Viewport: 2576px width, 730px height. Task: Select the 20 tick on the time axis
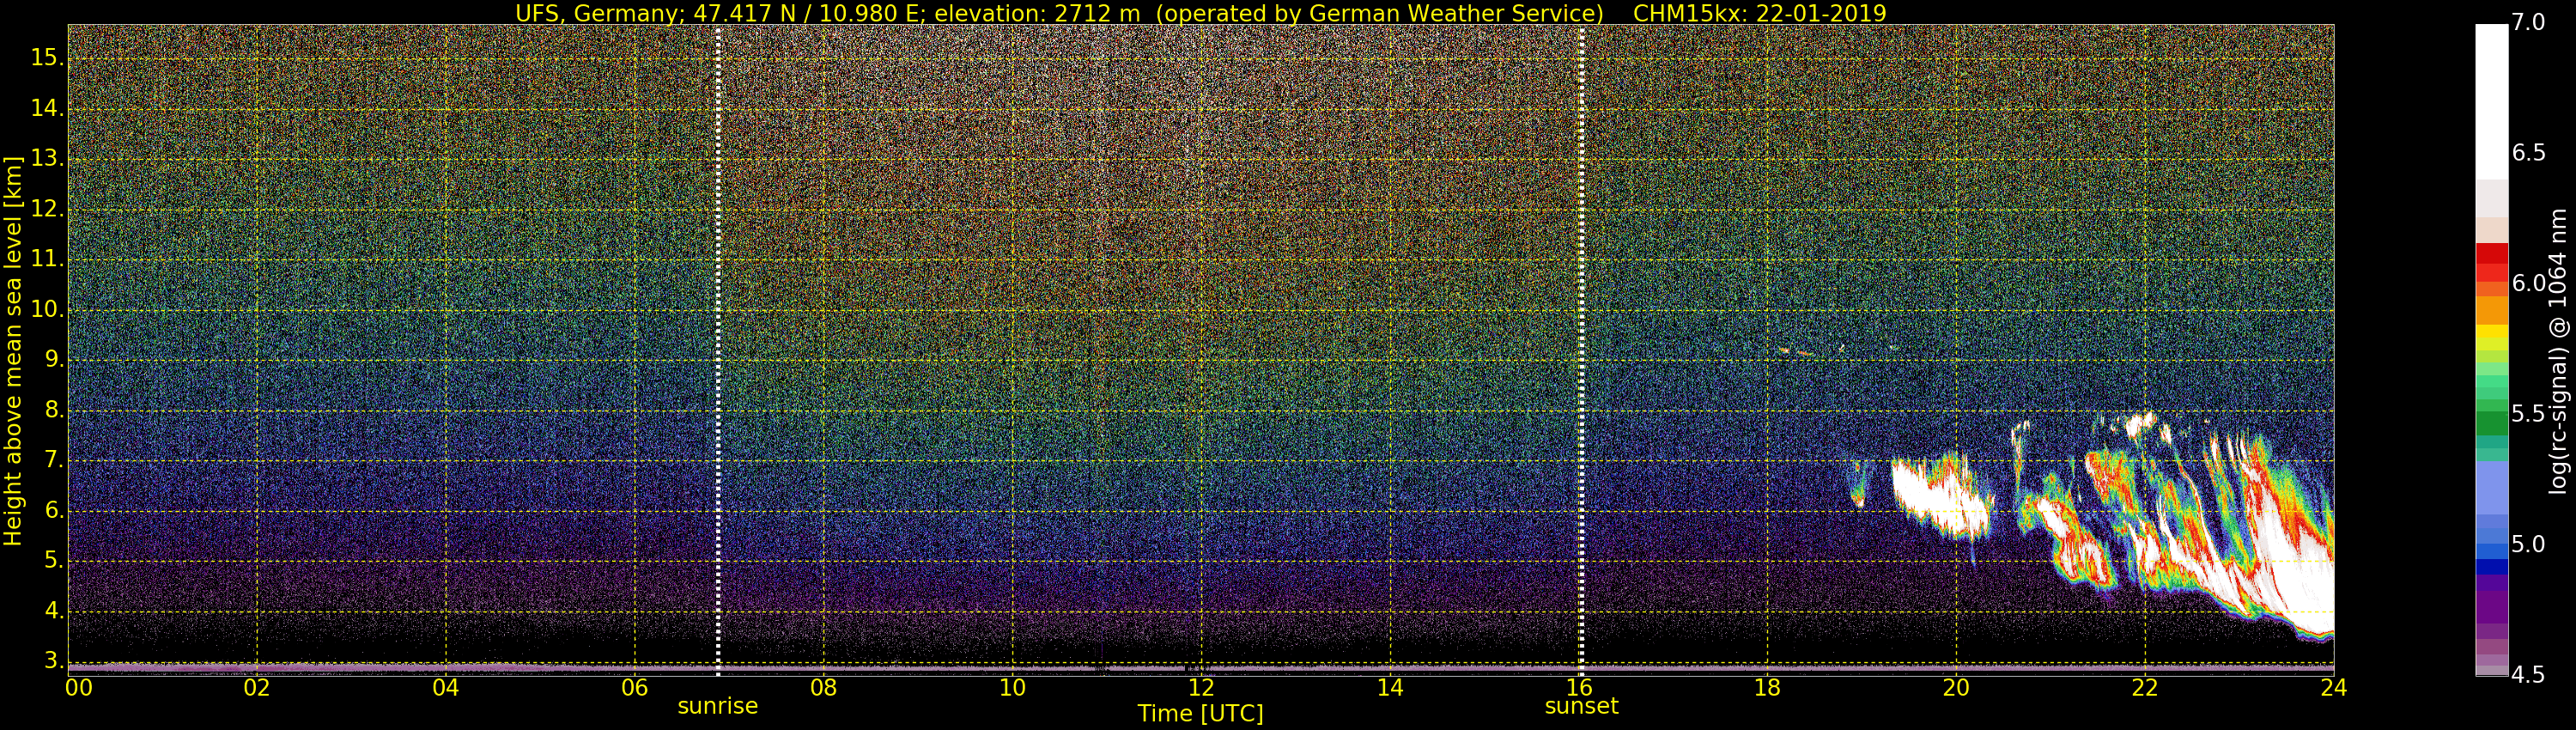coord(1956,688)
